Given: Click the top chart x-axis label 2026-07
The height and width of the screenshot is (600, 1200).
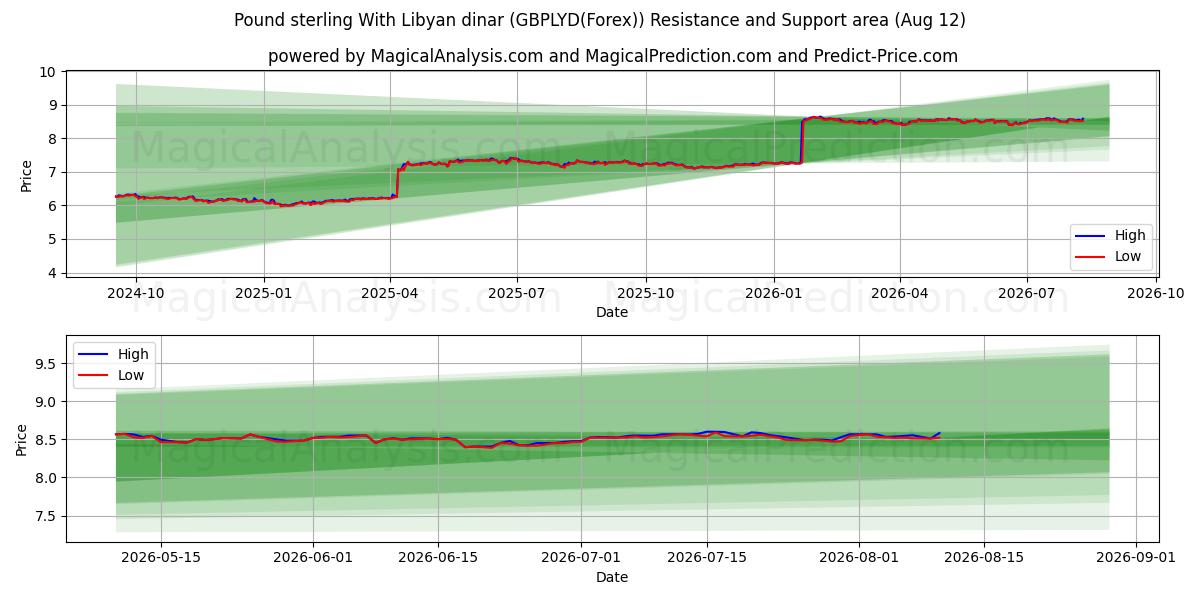Looking at the screenshot, I should 1026,294.
